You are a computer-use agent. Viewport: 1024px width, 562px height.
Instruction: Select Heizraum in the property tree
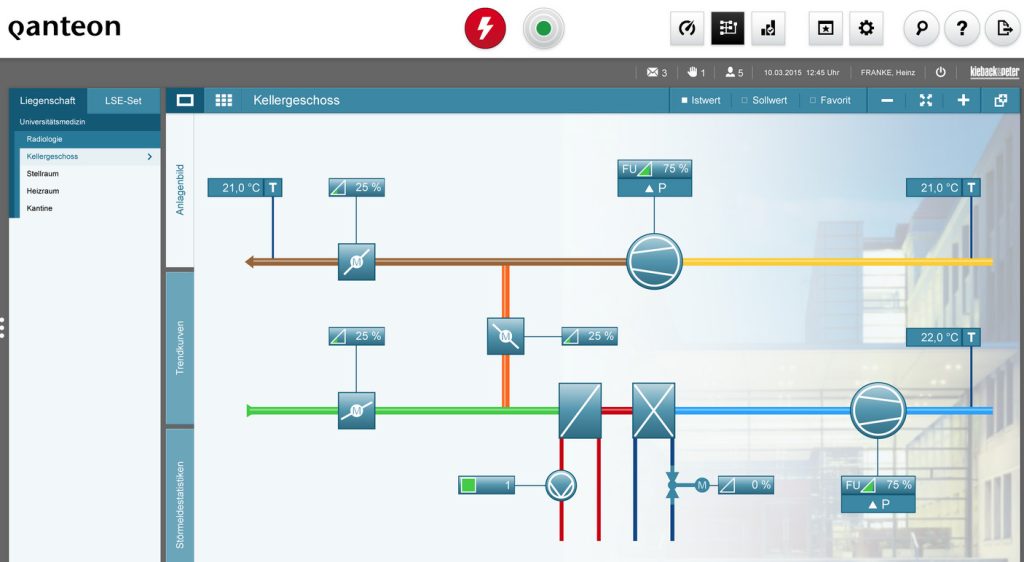click(x=43, y=191)
